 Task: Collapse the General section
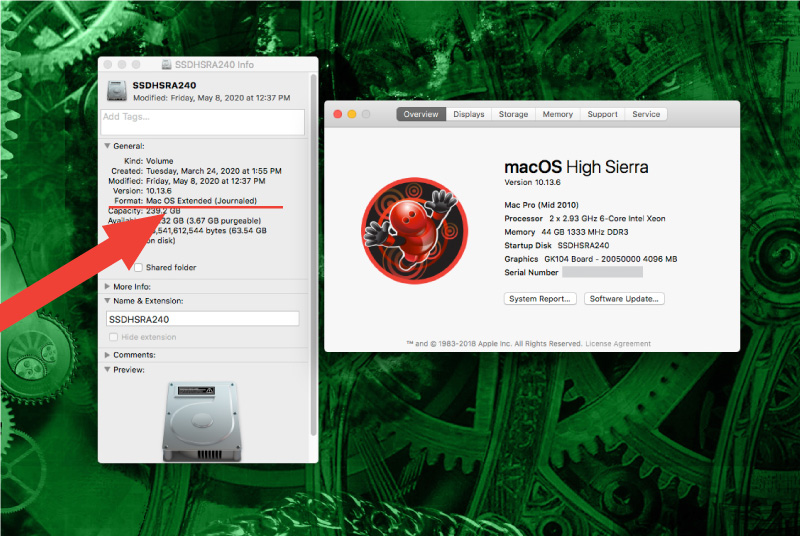[107, 146]
